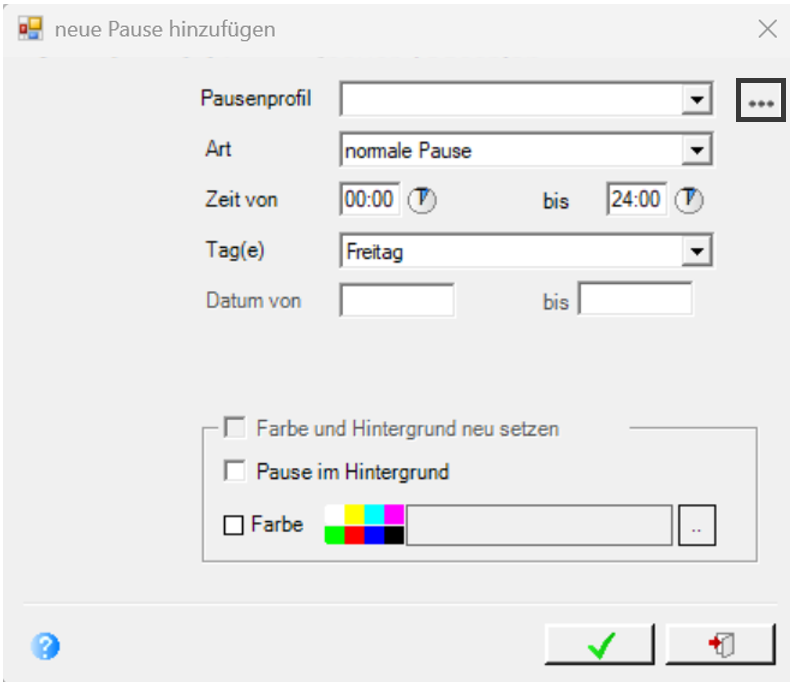Check Farbe und Hintergrund neu setzen
The width and height of the screenshot is (793, 685).
click(x=235, y=427)
